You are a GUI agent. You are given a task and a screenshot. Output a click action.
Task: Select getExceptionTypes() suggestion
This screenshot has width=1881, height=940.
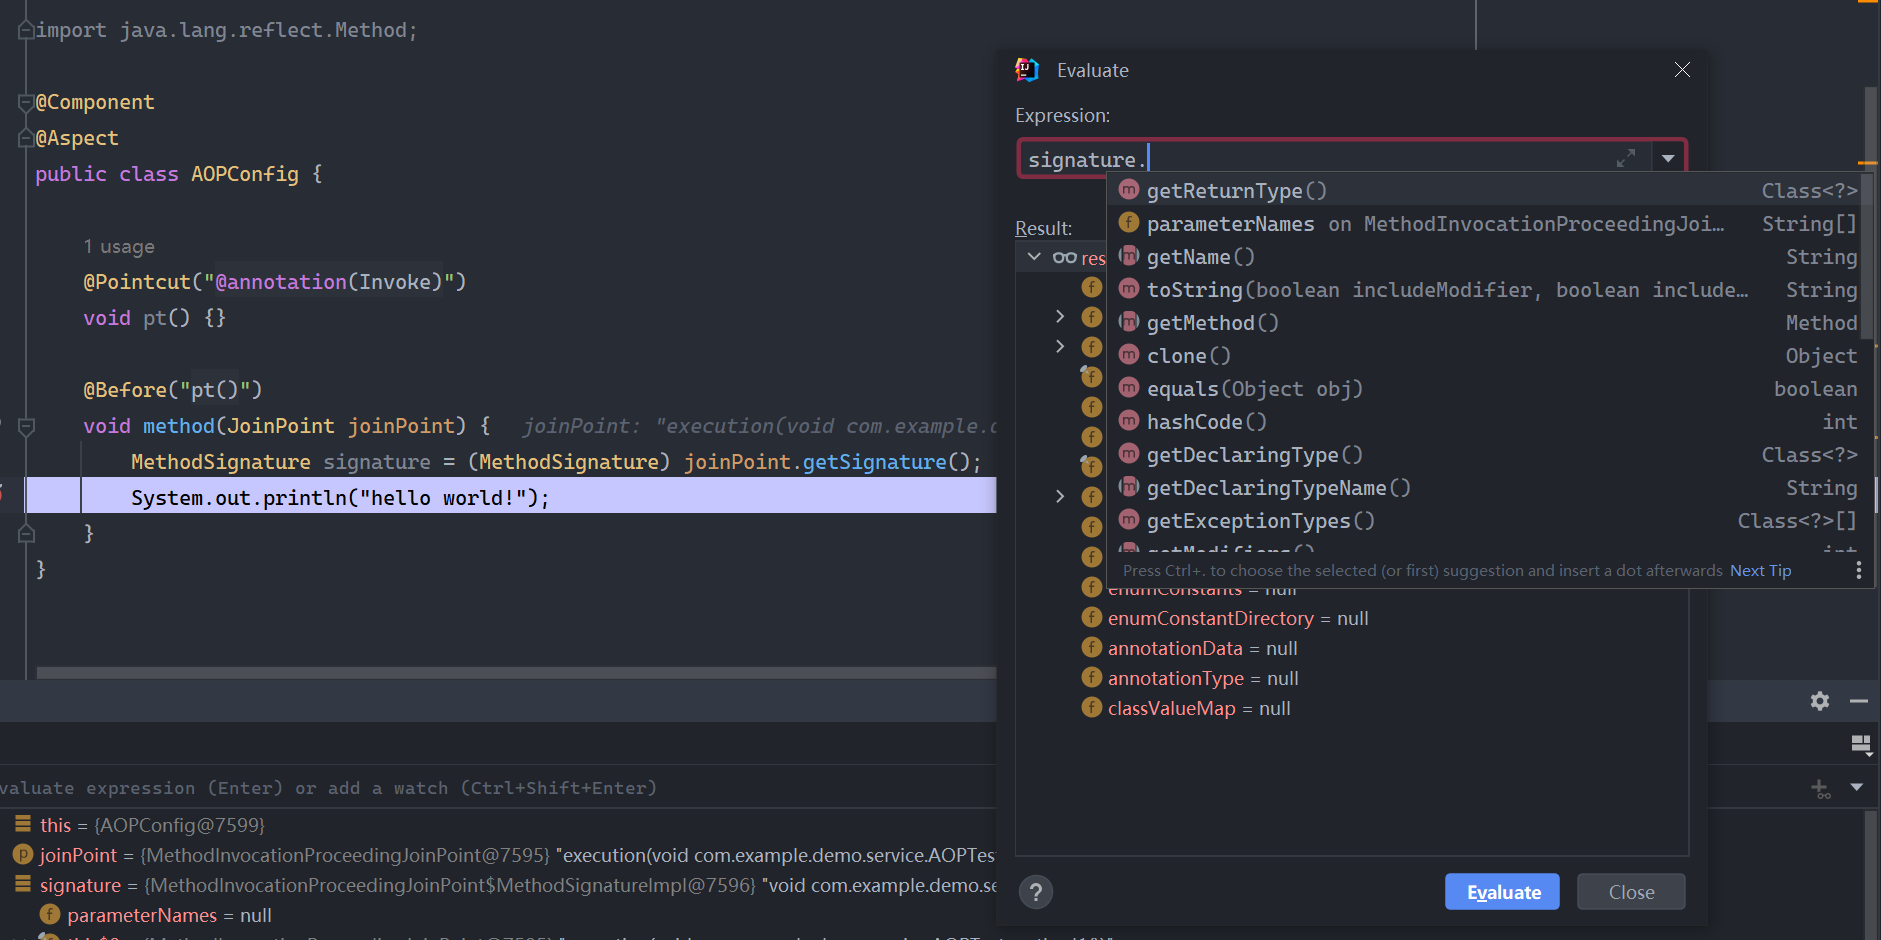(x=1489, y=520)
